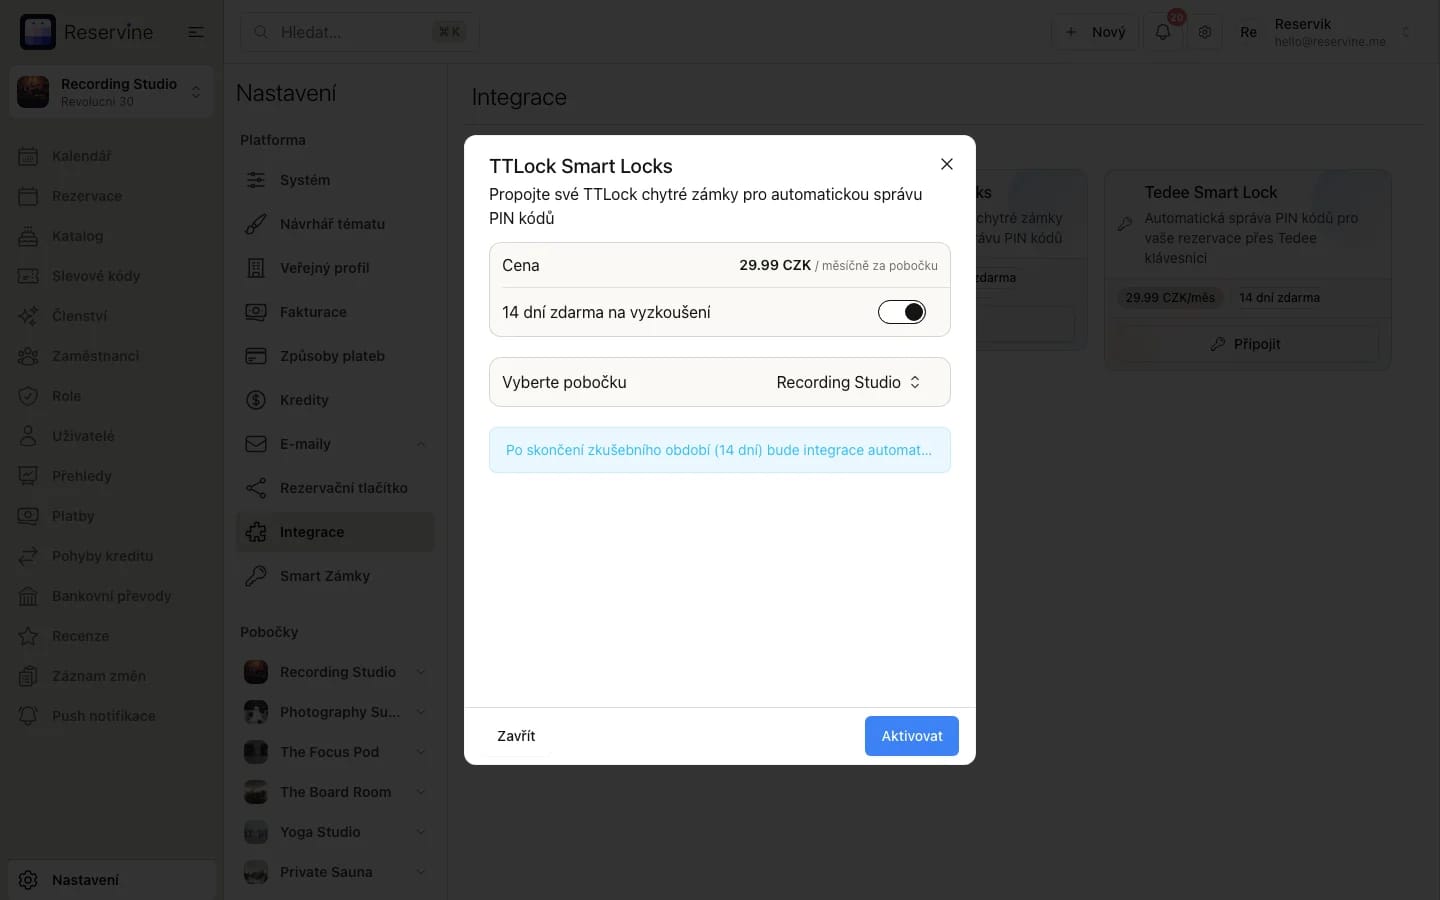This screenshot has width=1440, height=900.
Task: Click the trial period info notice
Action: click(719, 450)
